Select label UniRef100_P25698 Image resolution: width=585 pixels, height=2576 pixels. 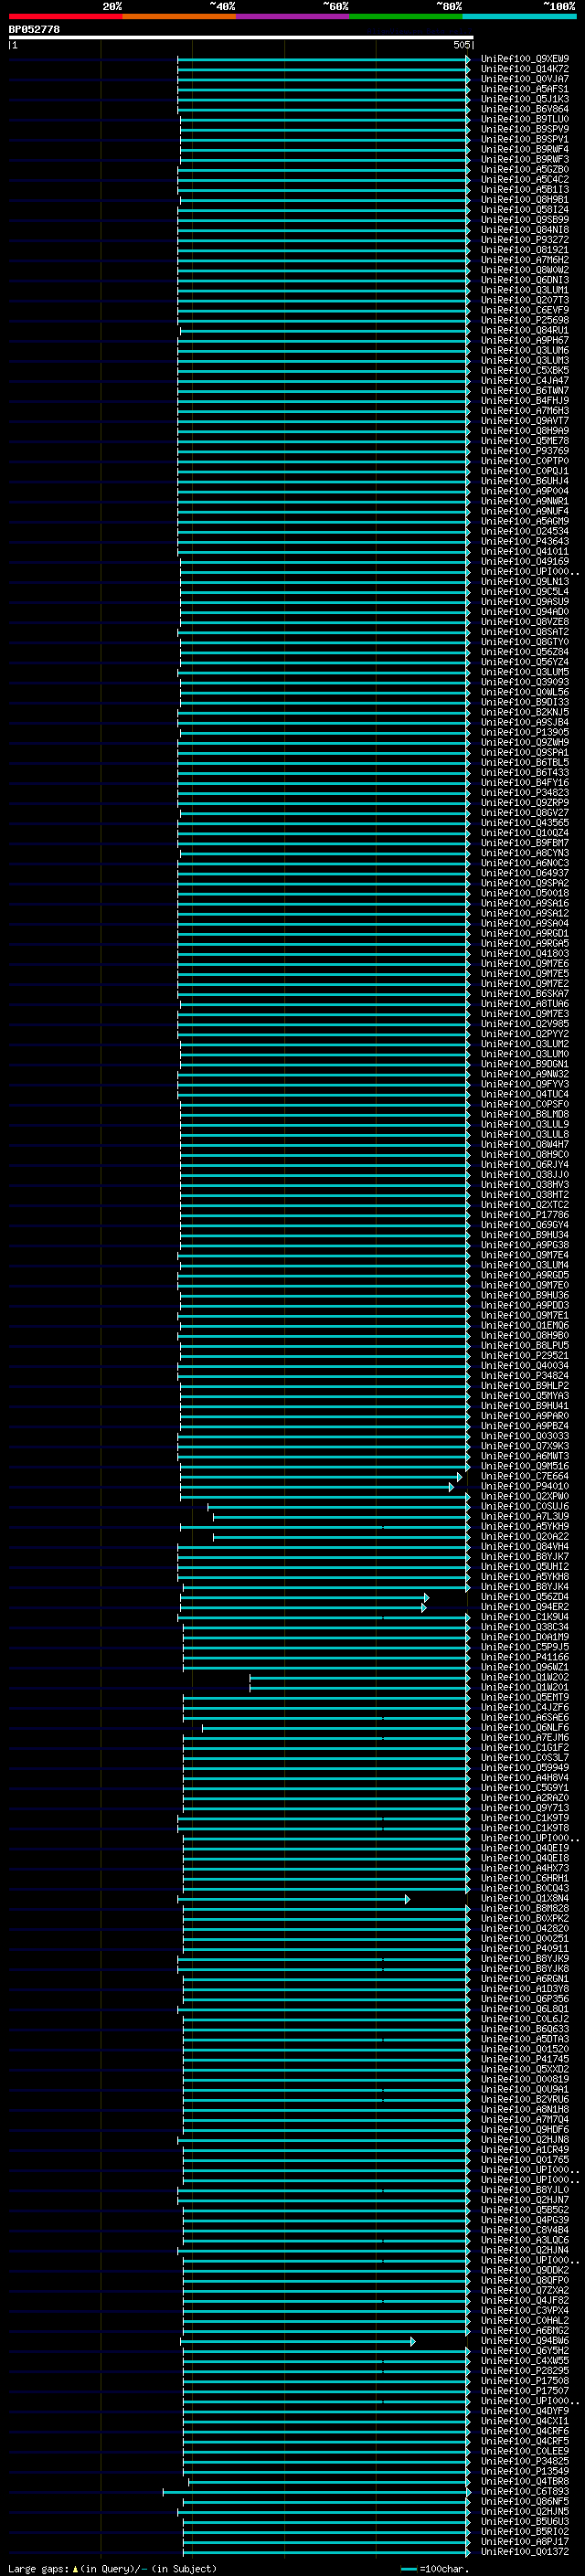click(x=524, y=320)
